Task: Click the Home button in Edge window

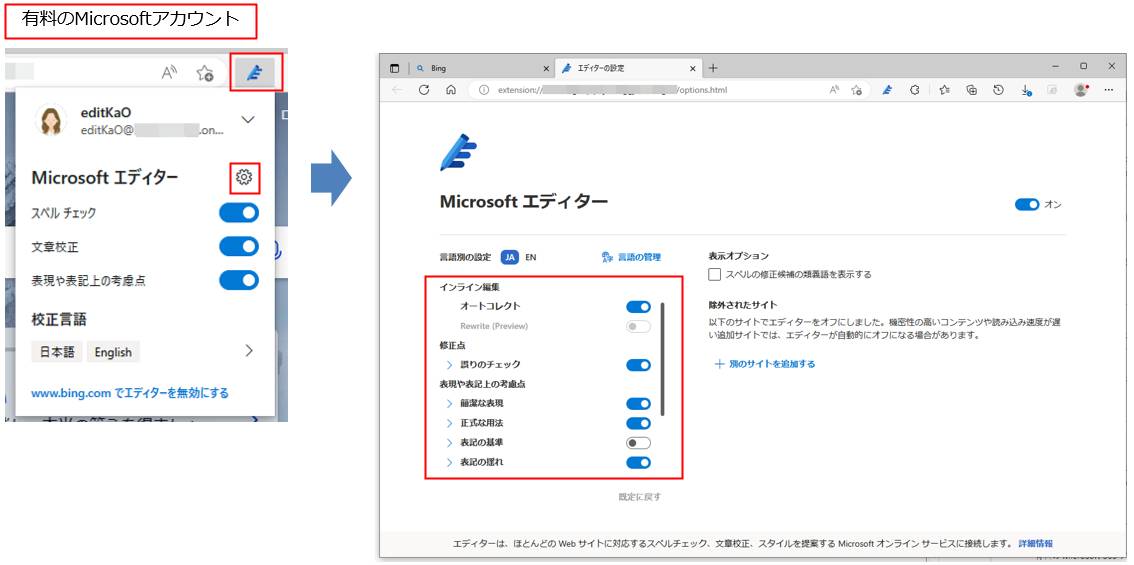Action: click(451, 90)
